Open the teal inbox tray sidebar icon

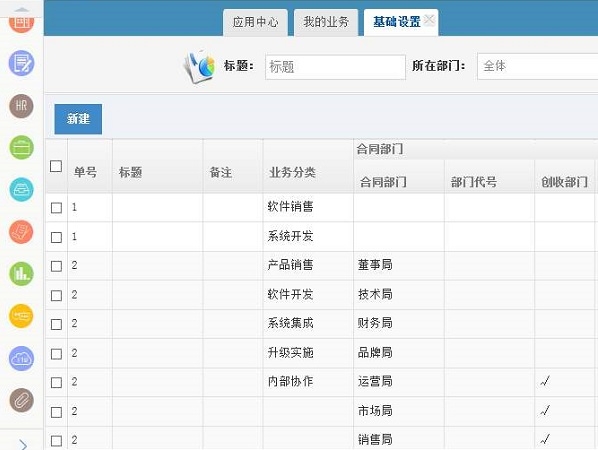[x=21, y=190]
